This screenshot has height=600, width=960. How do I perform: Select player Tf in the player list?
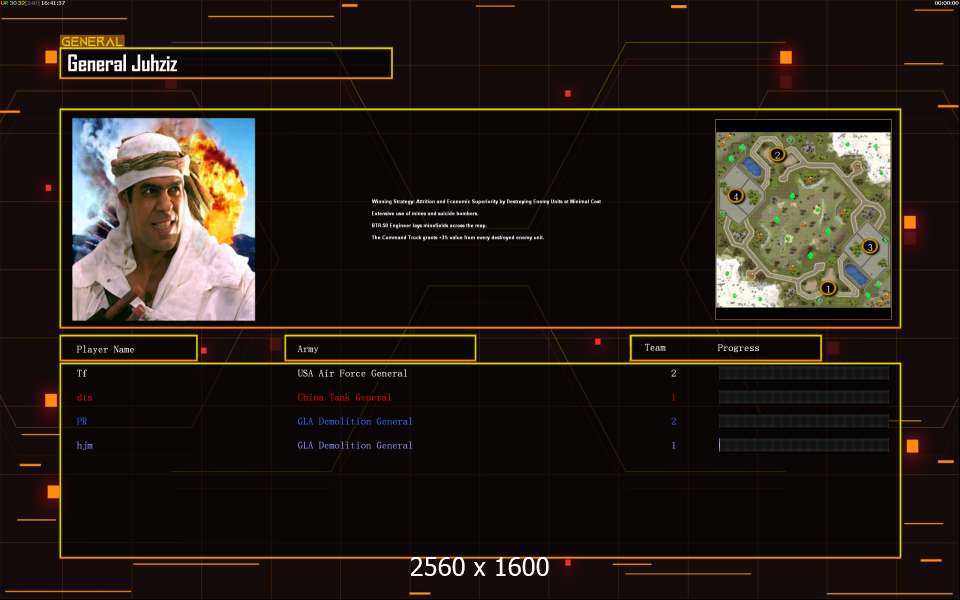(81, 373)
